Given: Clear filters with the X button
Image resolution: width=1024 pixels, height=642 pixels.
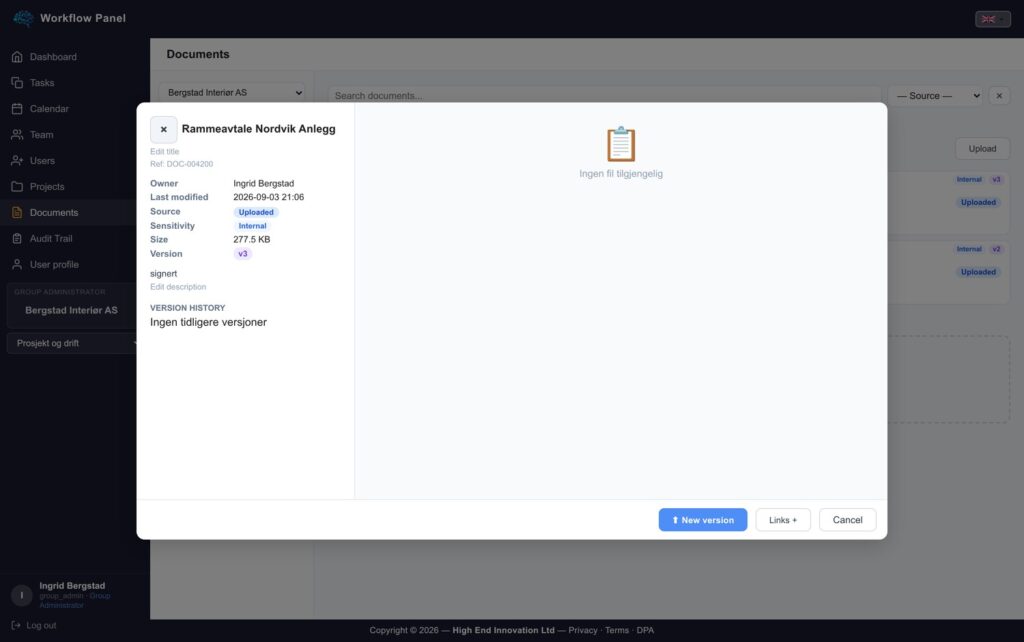Looking at the screenshot, I should 999,95.
